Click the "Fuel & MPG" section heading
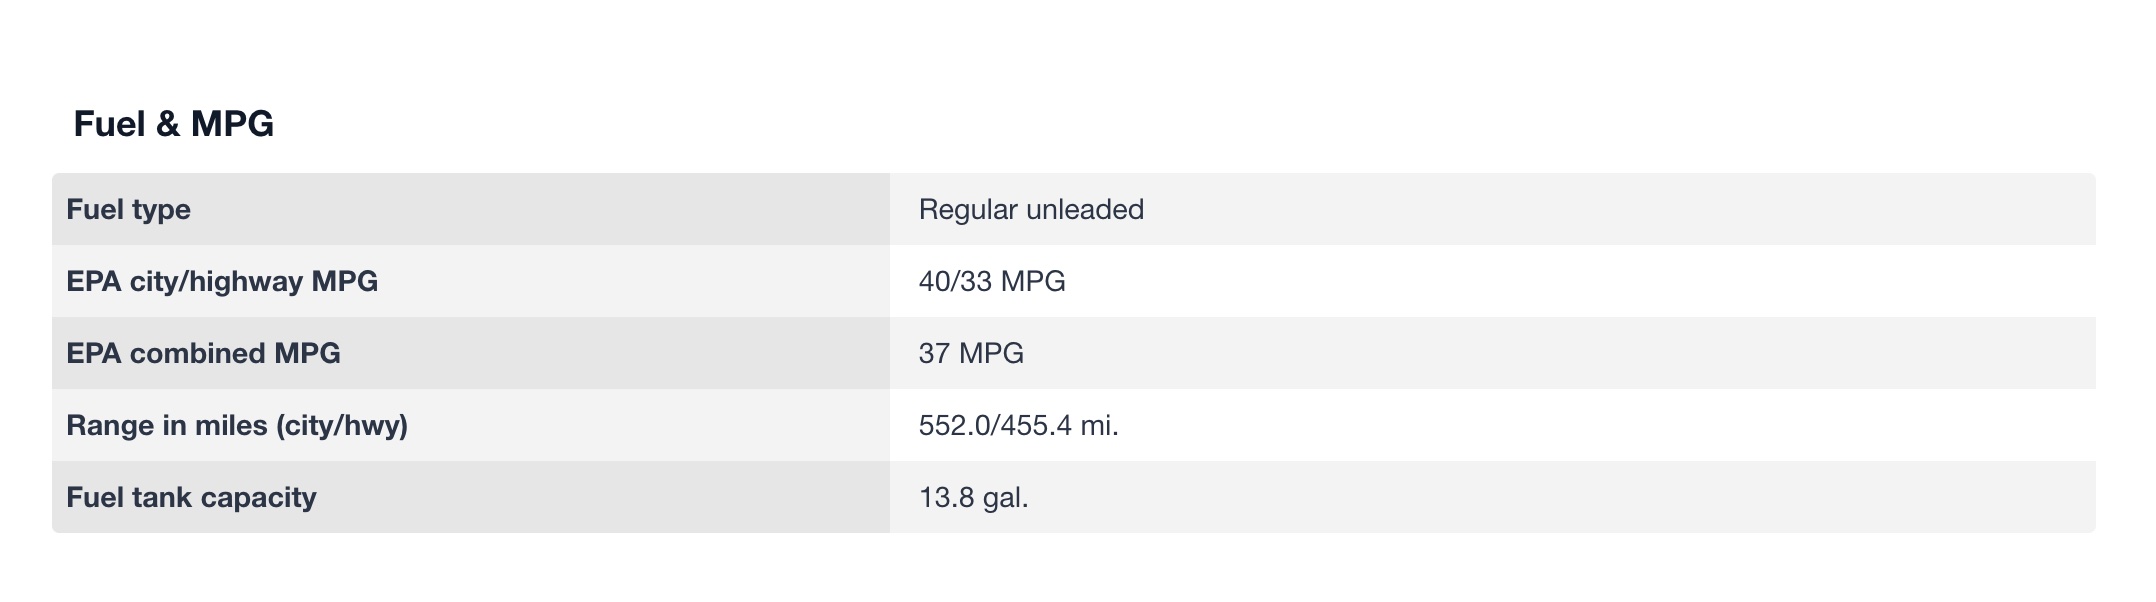 (x=173, y=124)
